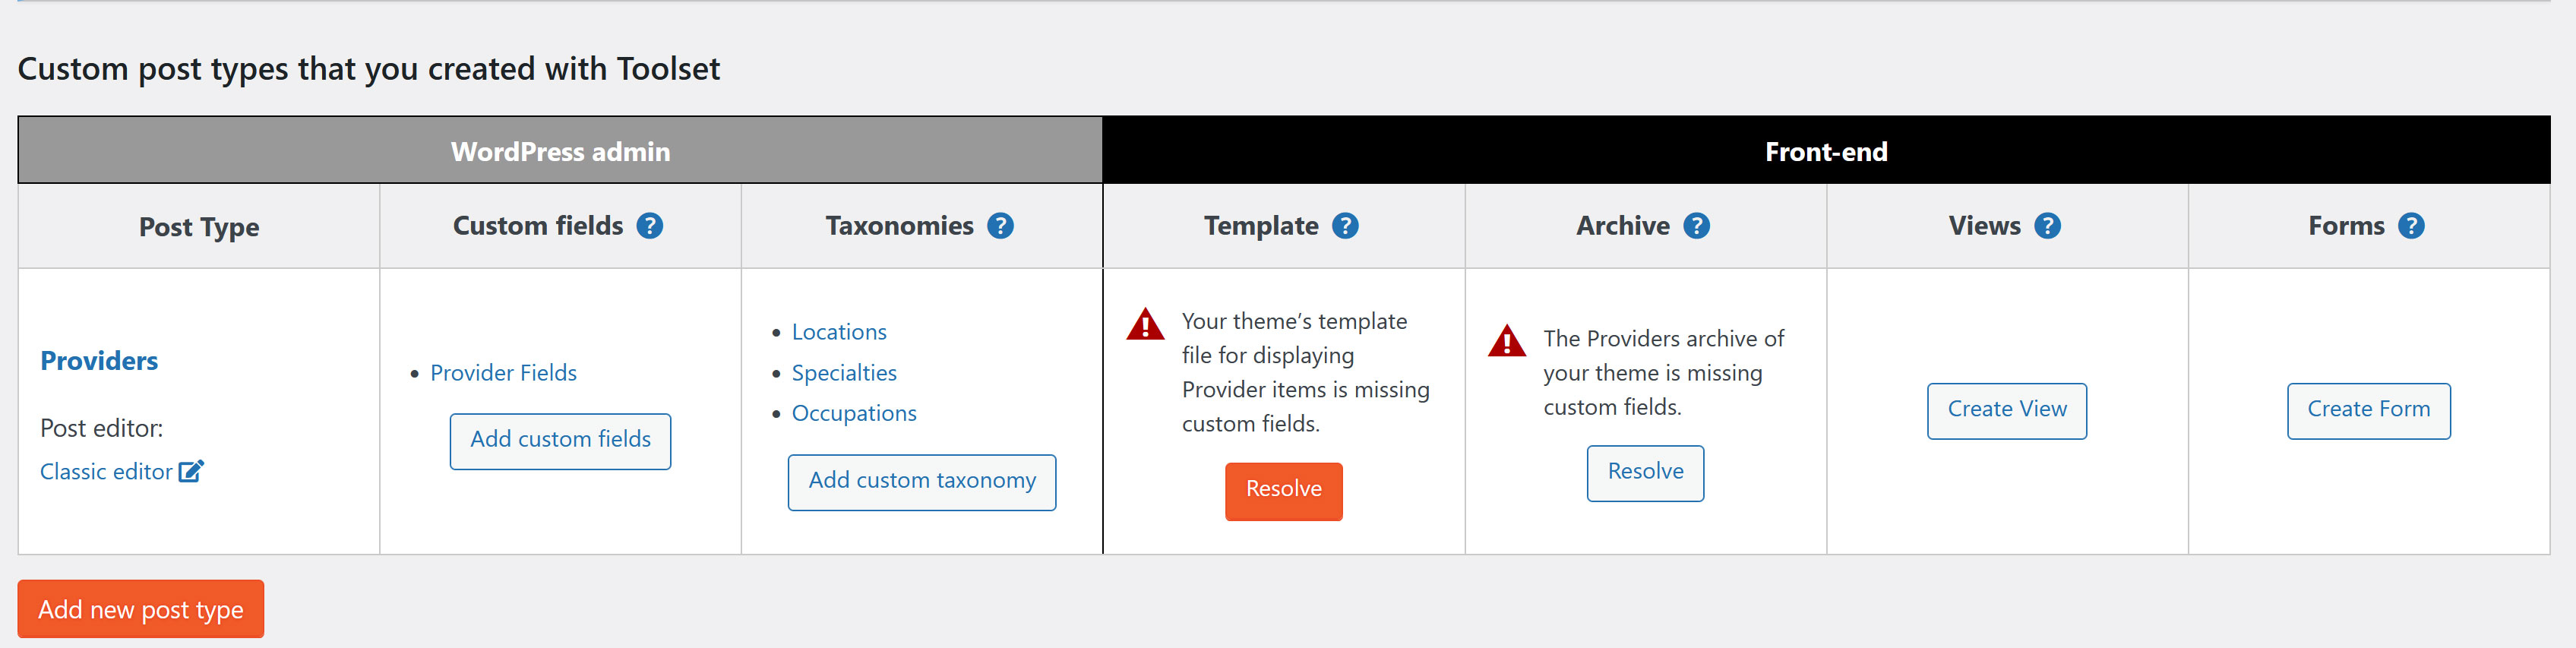
Task: Open the Forms column help icon
Action: [2411, 226]
